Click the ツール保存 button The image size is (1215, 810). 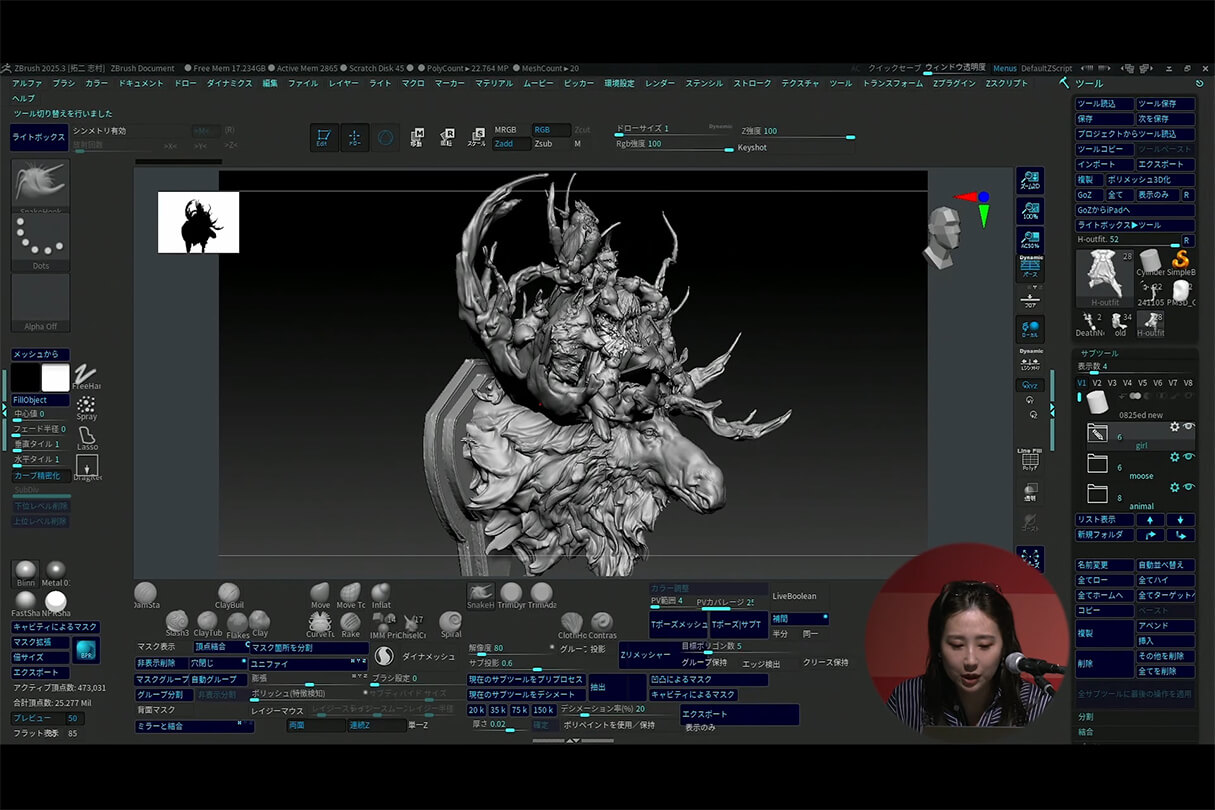pos(1165,104)
